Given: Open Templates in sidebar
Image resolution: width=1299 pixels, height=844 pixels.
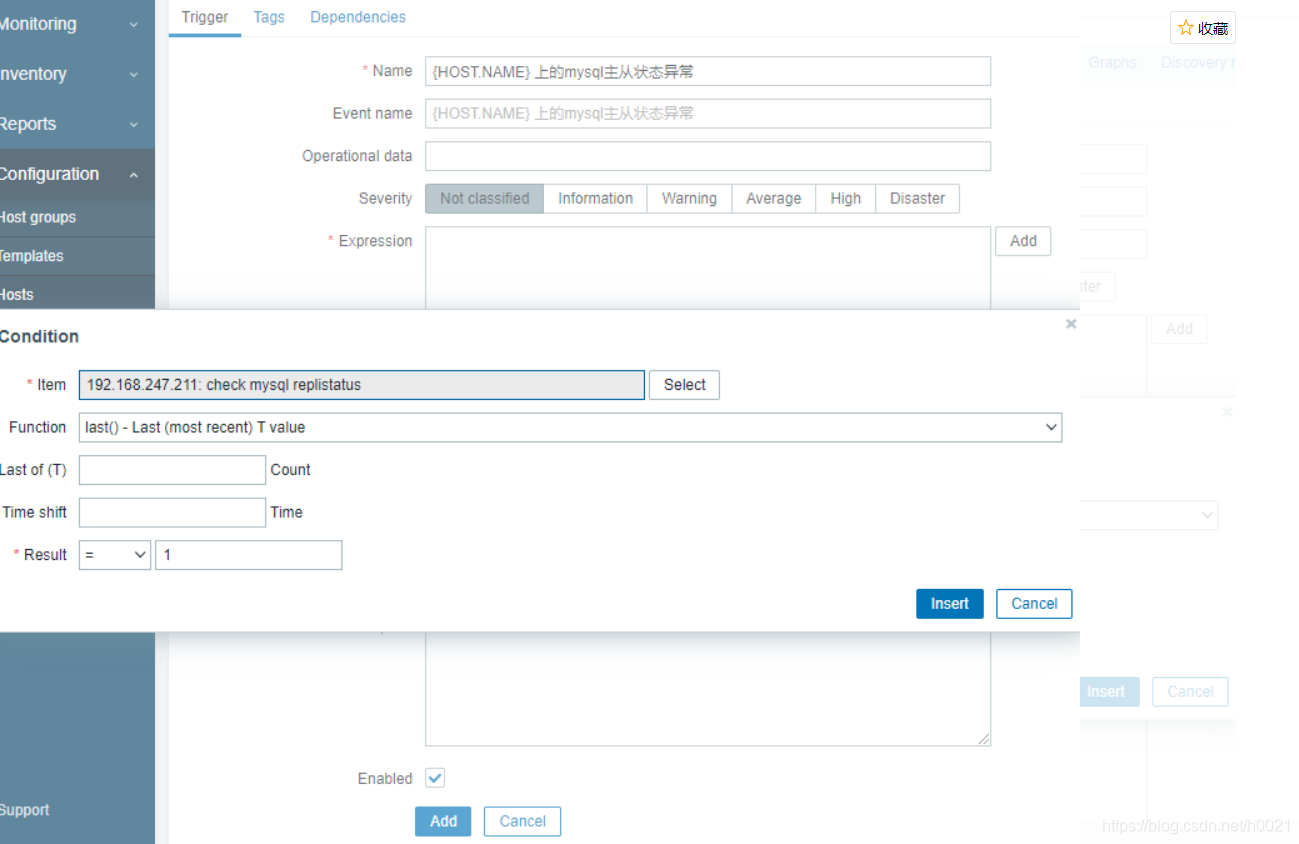Looking at the screenshot, I should [x=77, y=256].
